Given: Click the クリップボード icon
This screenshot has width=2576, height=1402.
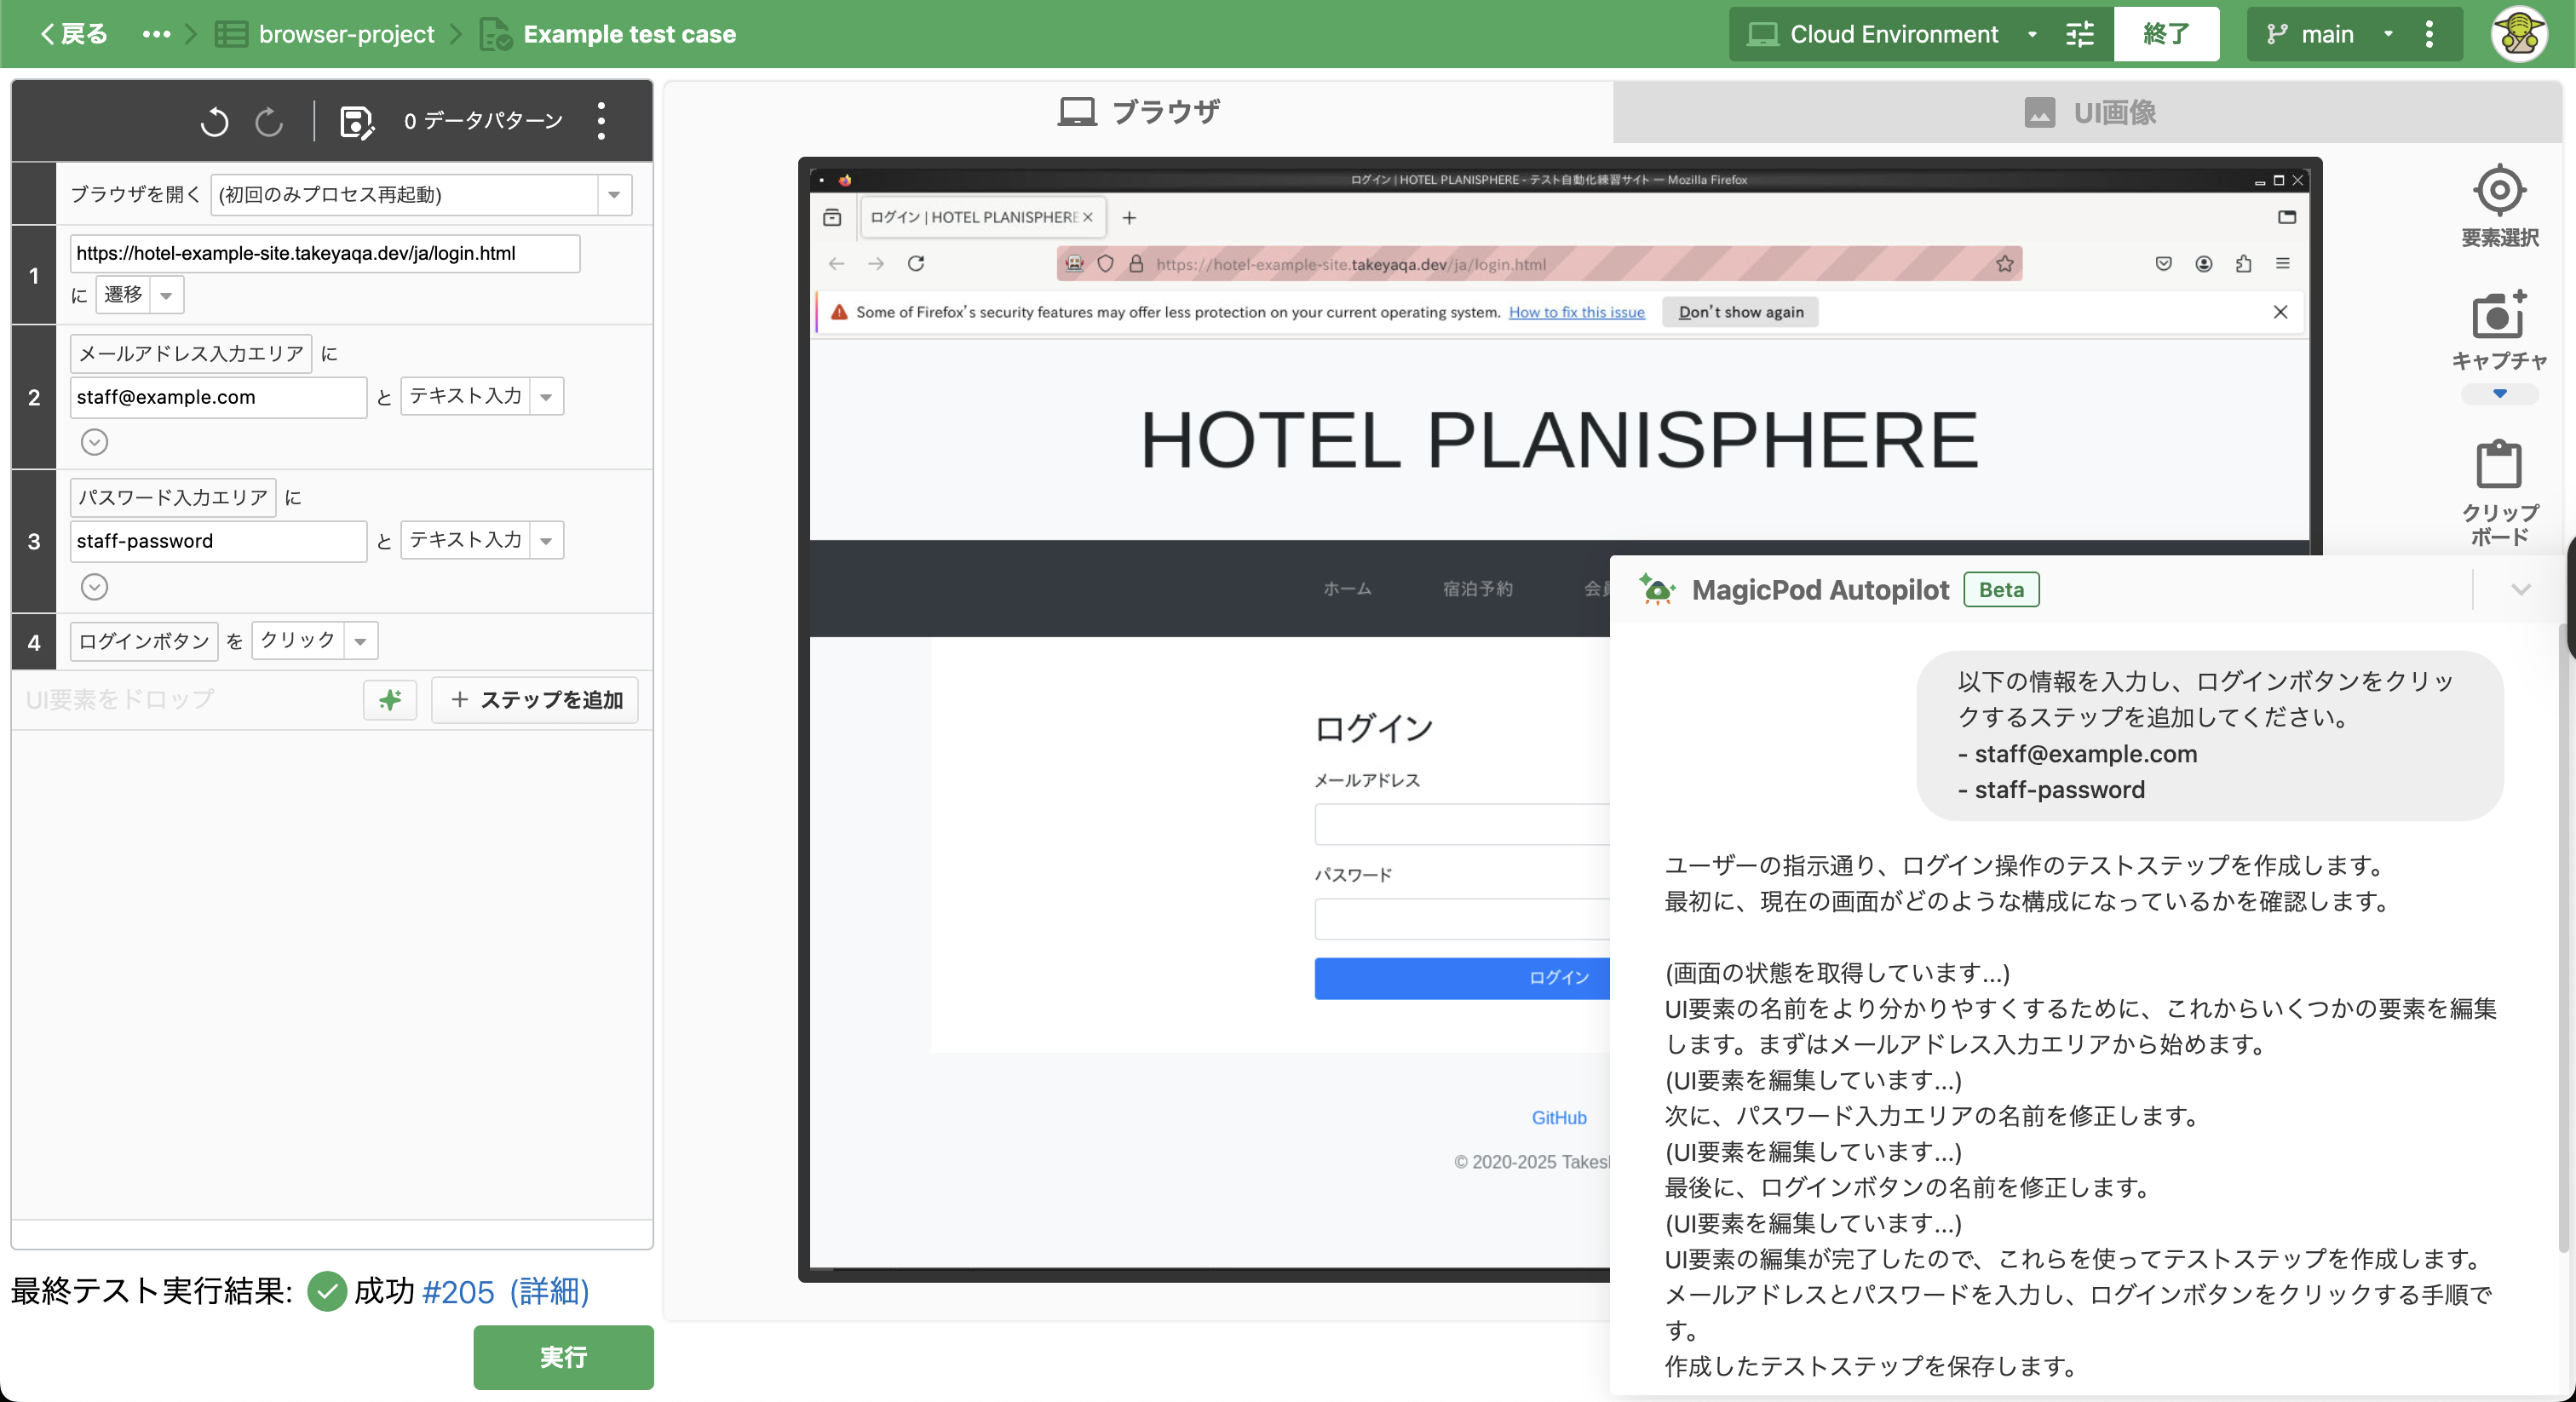Looking at the screenshot, I should pyautogui.click(x=2499, y=464).
